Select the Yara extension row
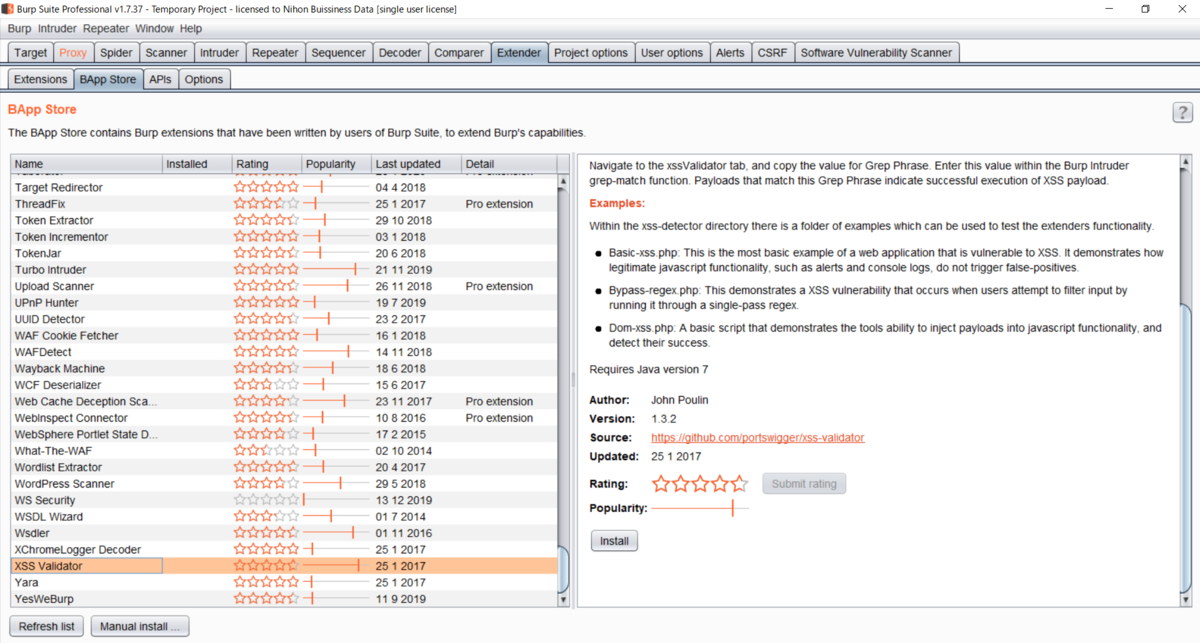This screenshot has height=643, width=1200. click(x=284, y=582)
